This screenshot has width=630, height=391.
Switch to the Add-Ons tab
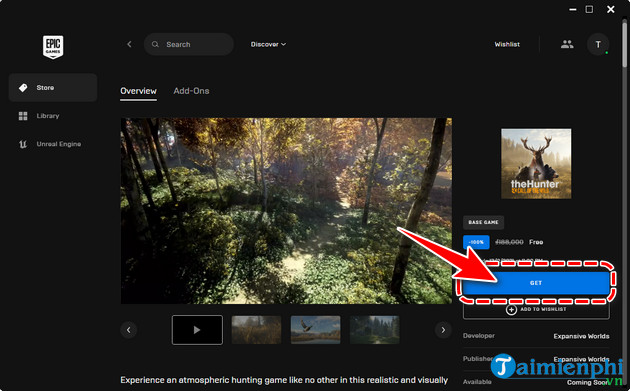(191, 91)
